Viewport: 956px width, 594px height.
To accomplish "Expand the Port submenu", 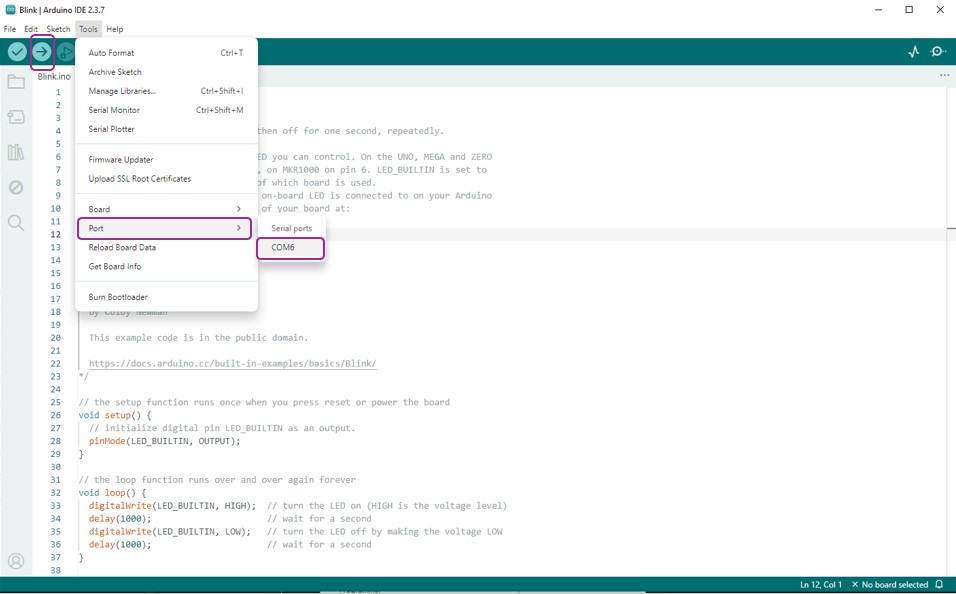I will 165,228.
